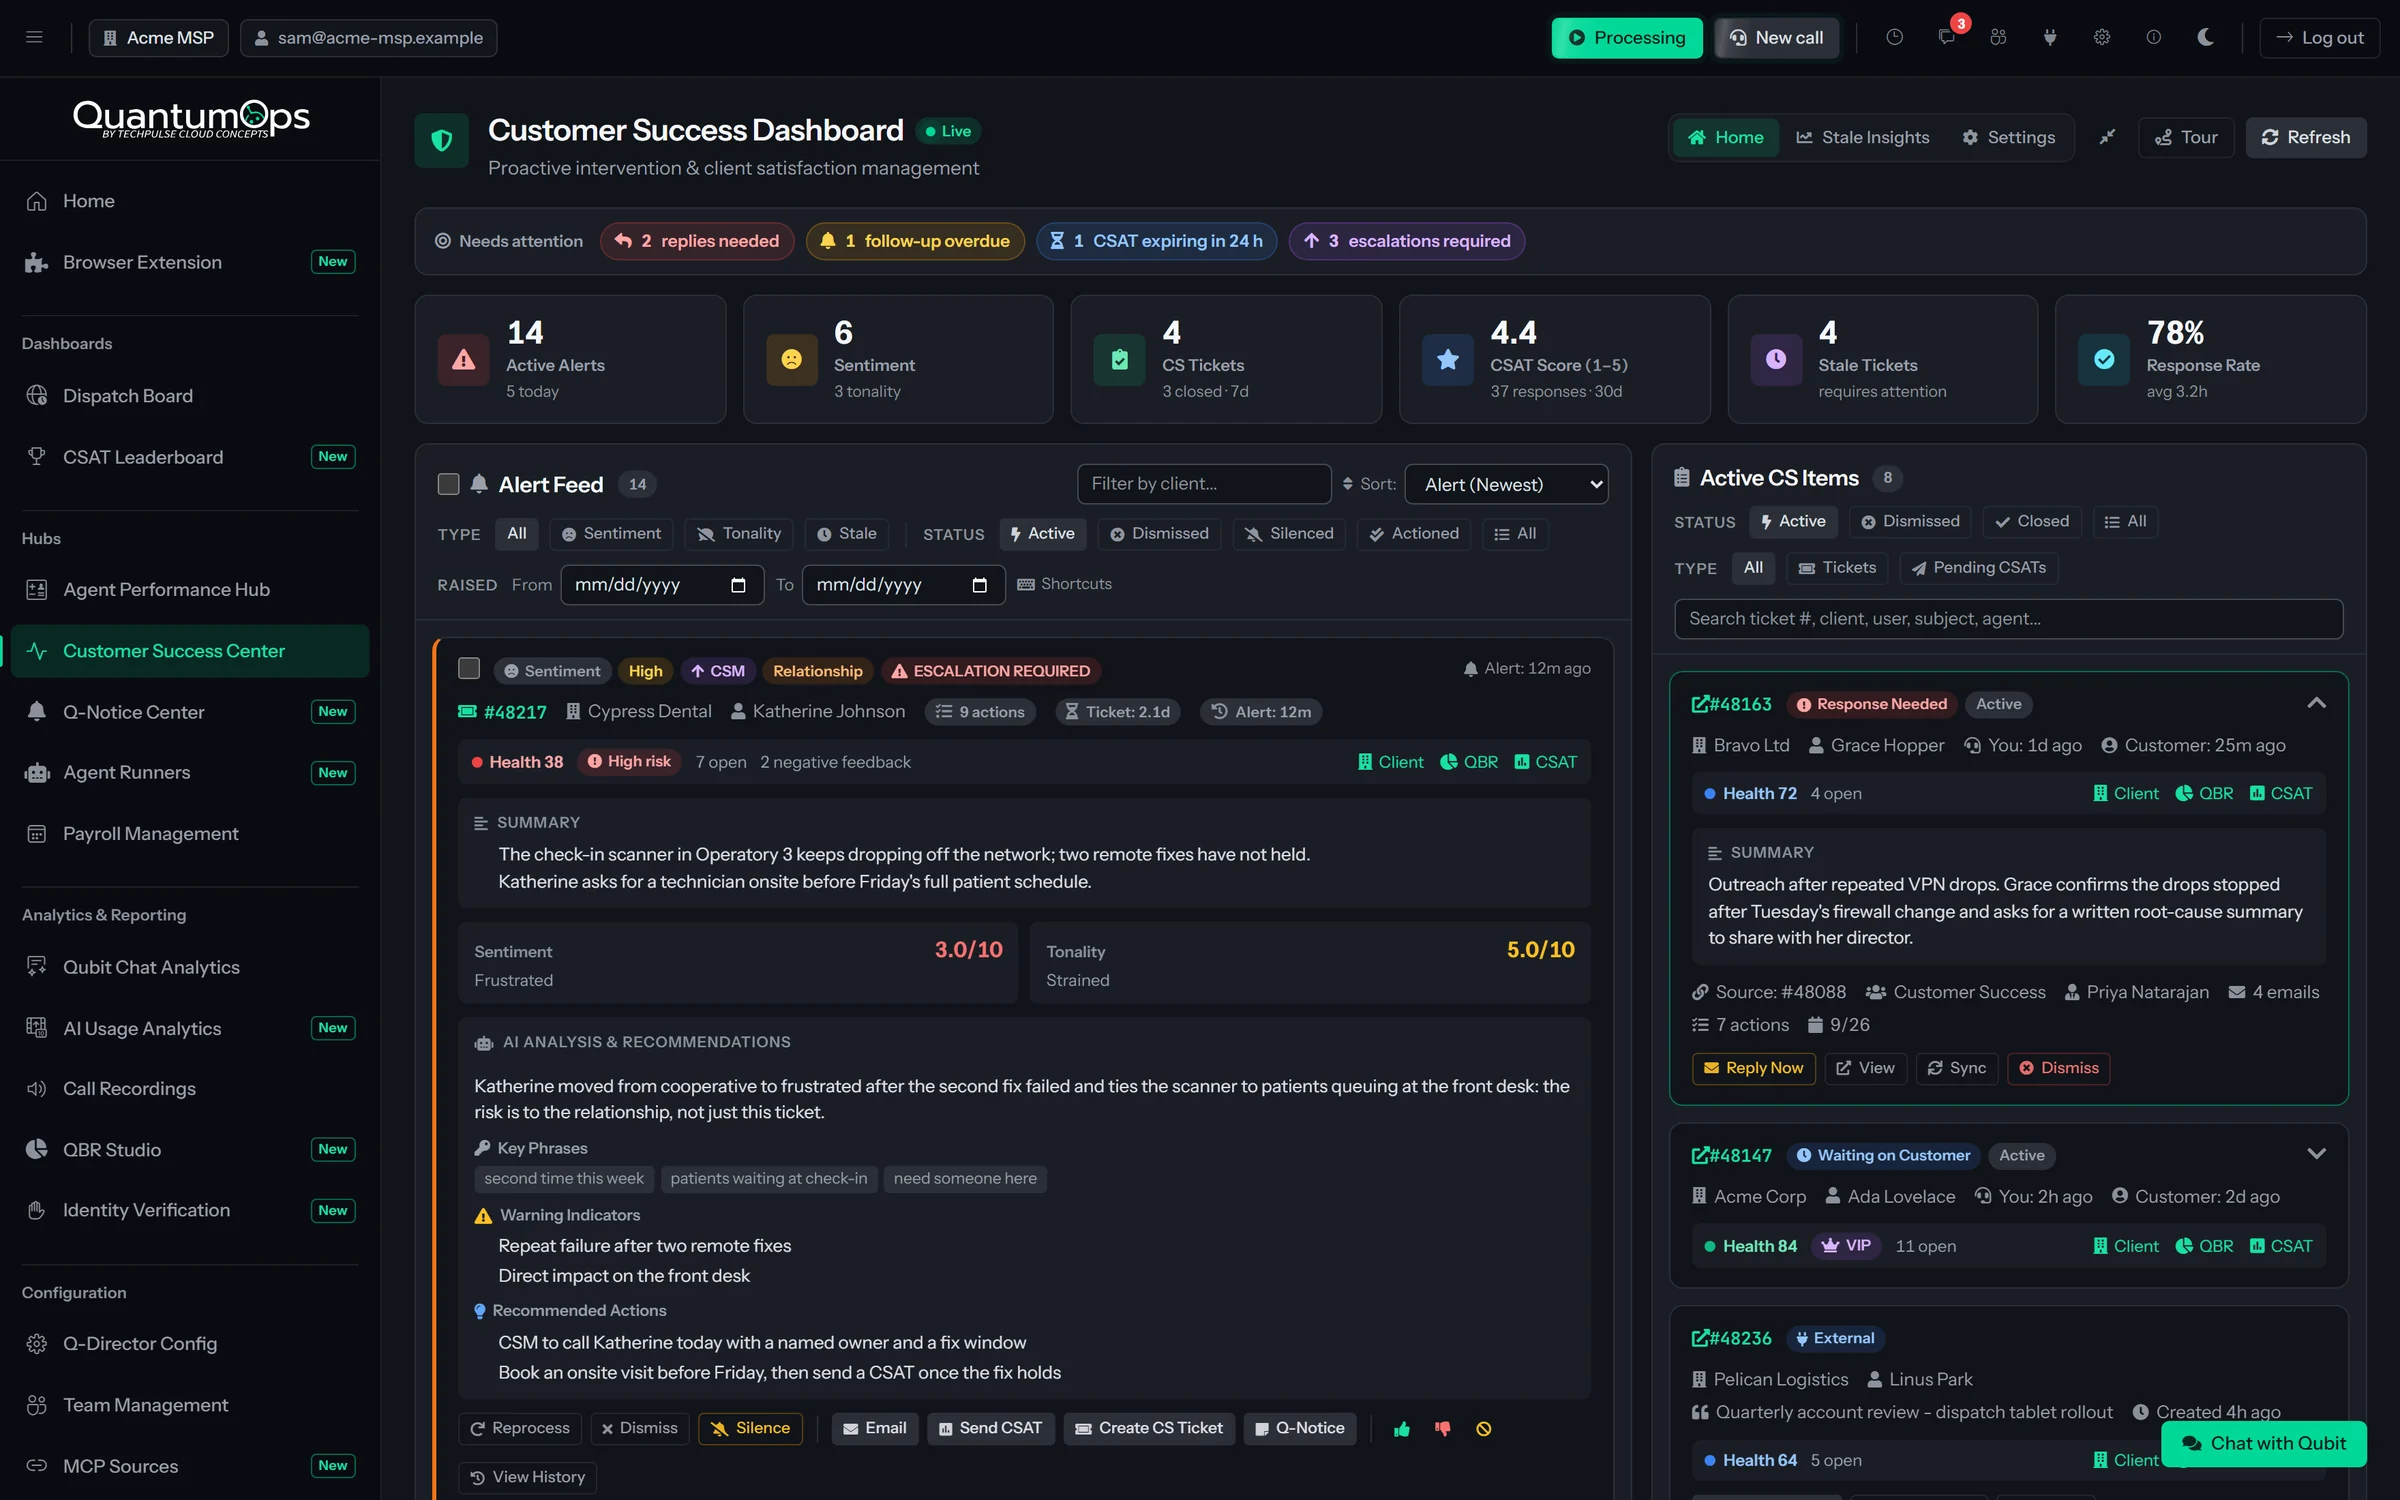Open ticket link #48217
This screenshot has width=2400, height=1500.
pyautogui.click(x=502, y=712)
